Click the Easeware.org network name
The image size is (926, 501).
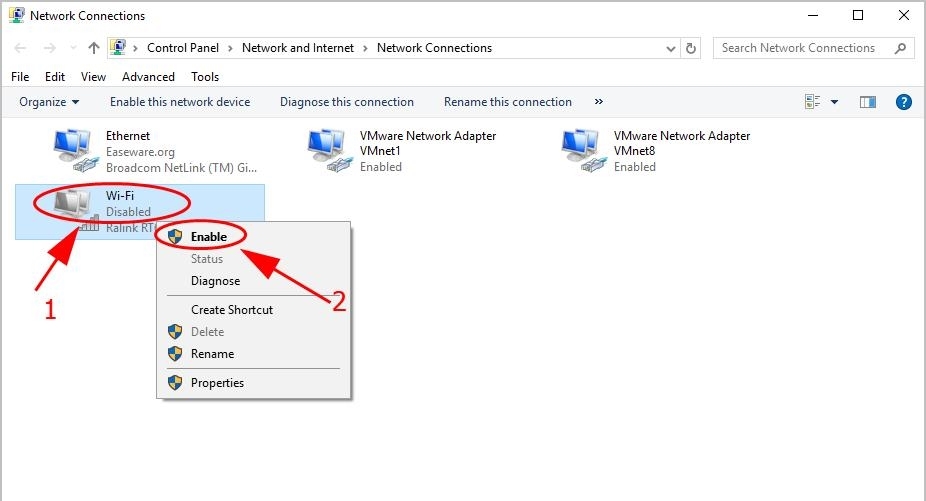[140, 152]
